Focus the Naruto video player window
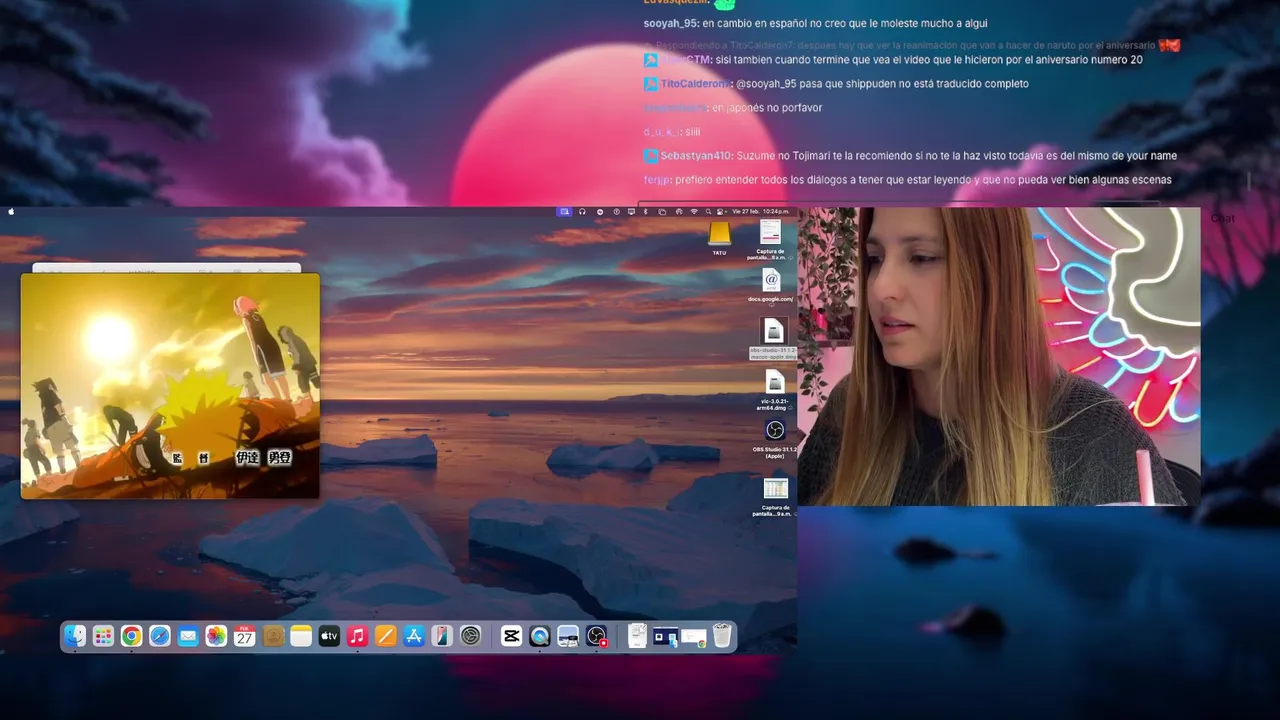The image size is (1280, 720). point(170,386)
